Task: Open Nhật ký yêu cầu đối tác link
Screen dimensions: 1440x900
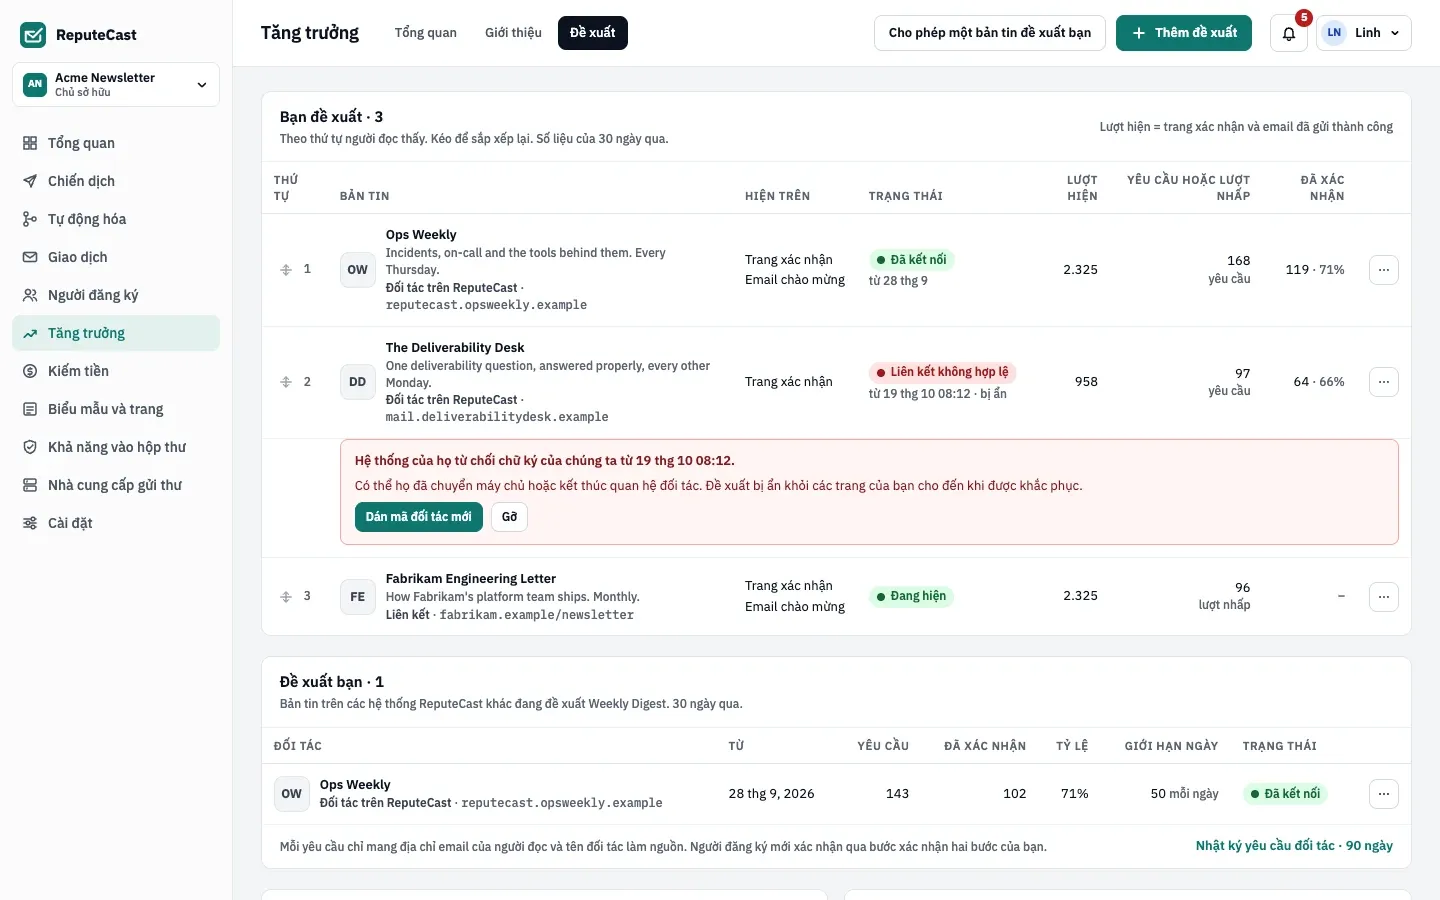Action: [1294, 846]
